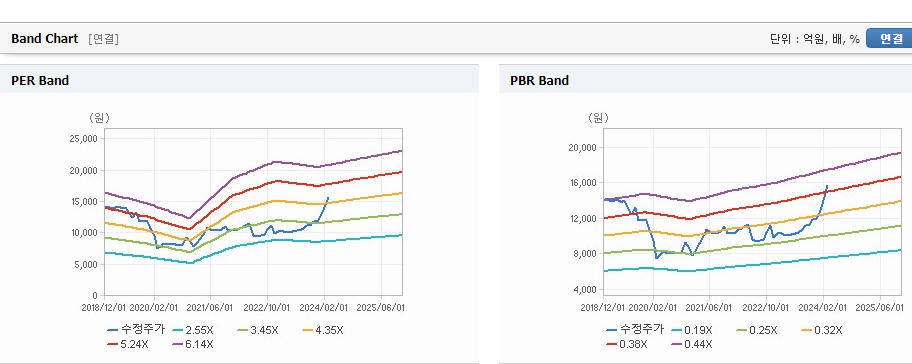Viewport: 912px width, 364px height.
Task: Toggle 5.24X series in PER legend
Action: coord(128,344)
